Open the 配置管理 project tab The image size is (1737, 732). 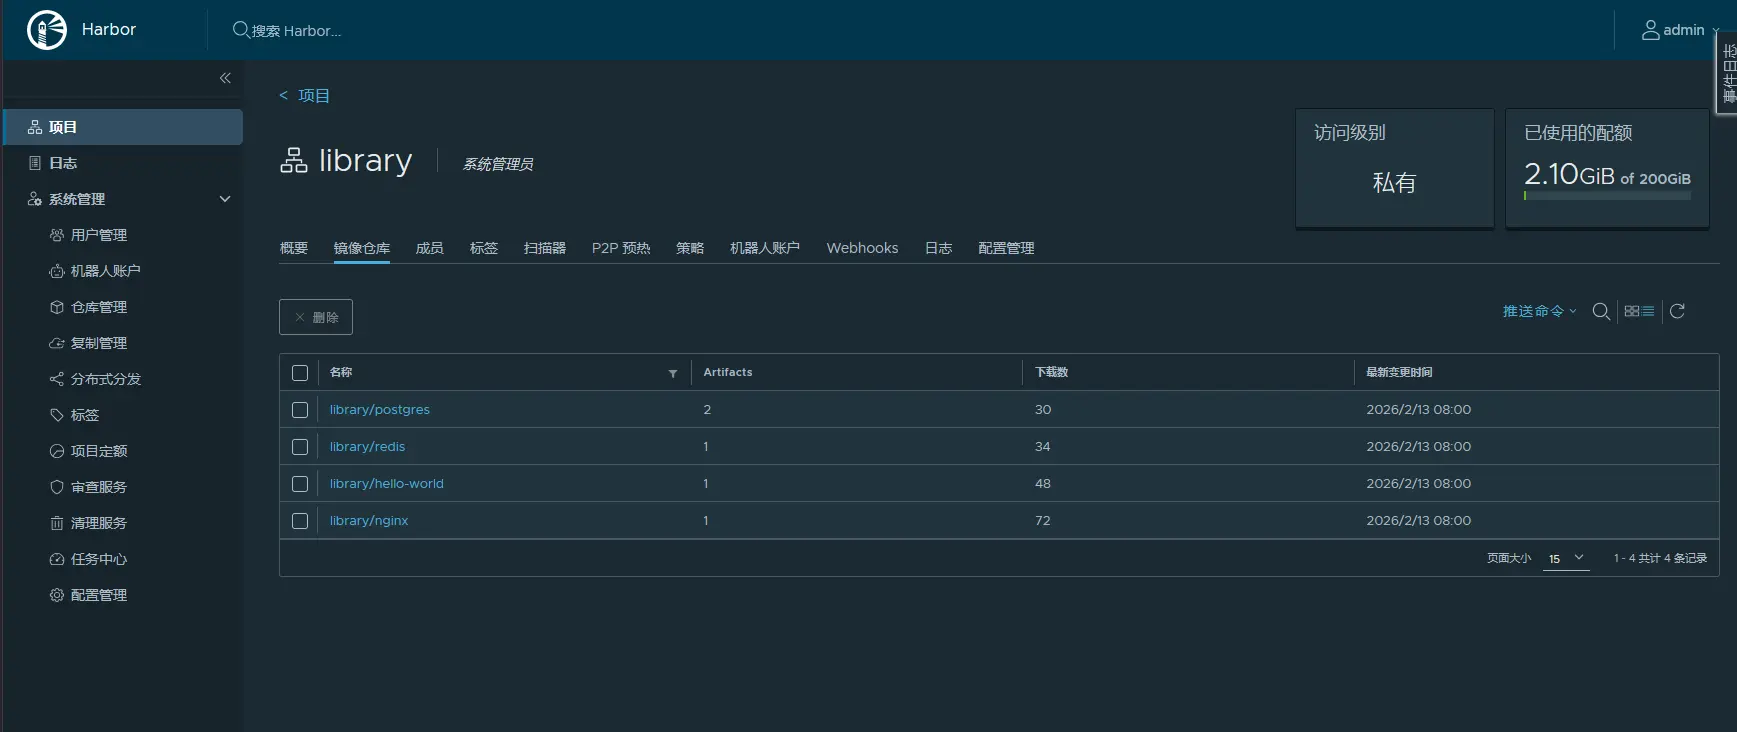click(1006, 248)
